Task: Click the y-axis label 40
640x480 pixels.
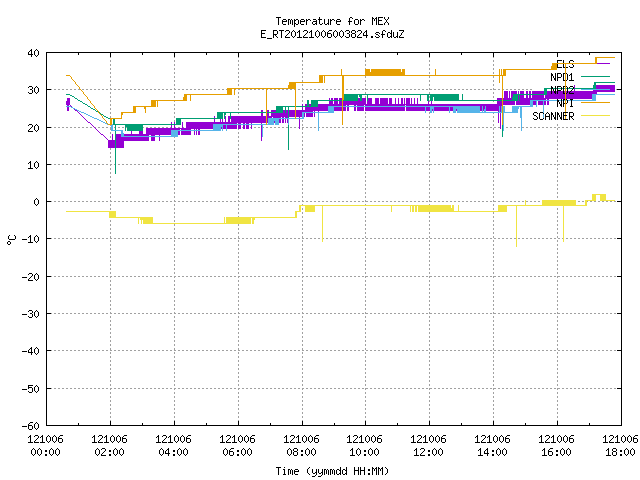Action: click(x=33, y=53)
